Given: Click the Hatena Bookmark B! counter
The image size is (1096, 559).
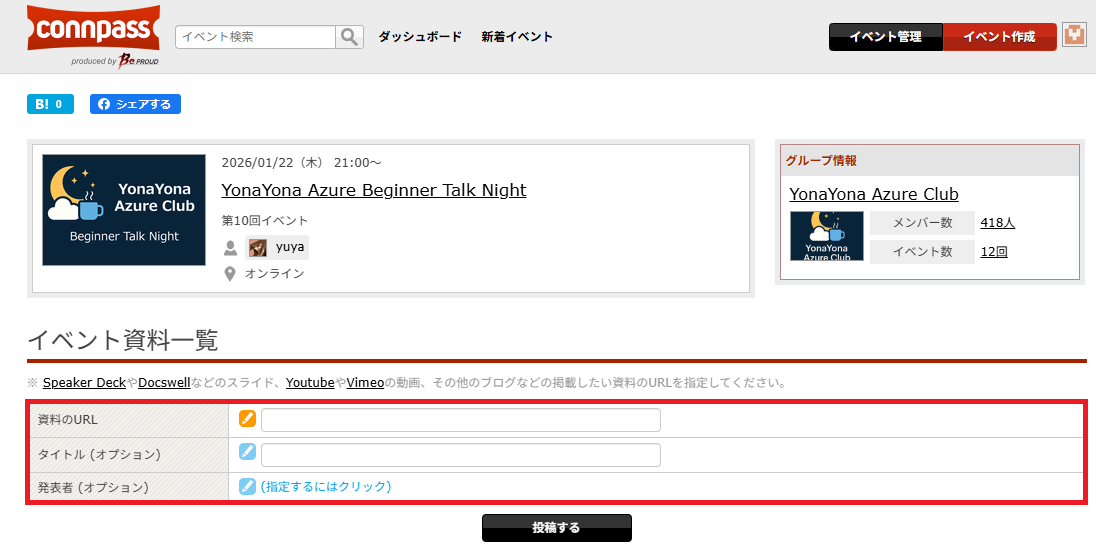Looking at the screenshot, I should [50, 104].
